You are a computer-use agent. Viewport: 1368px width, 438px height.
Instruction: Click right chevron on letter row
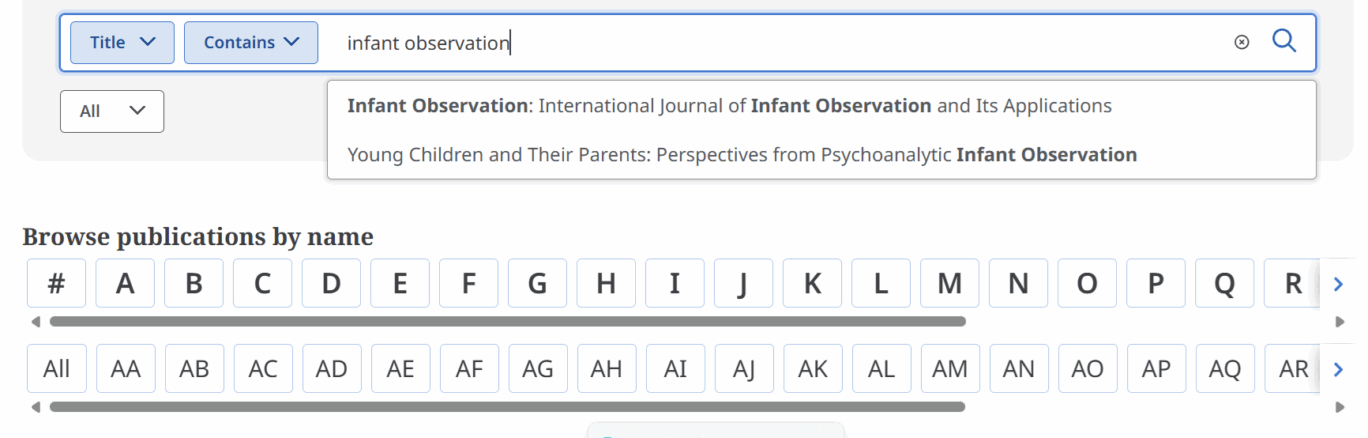coord(1339,284)
